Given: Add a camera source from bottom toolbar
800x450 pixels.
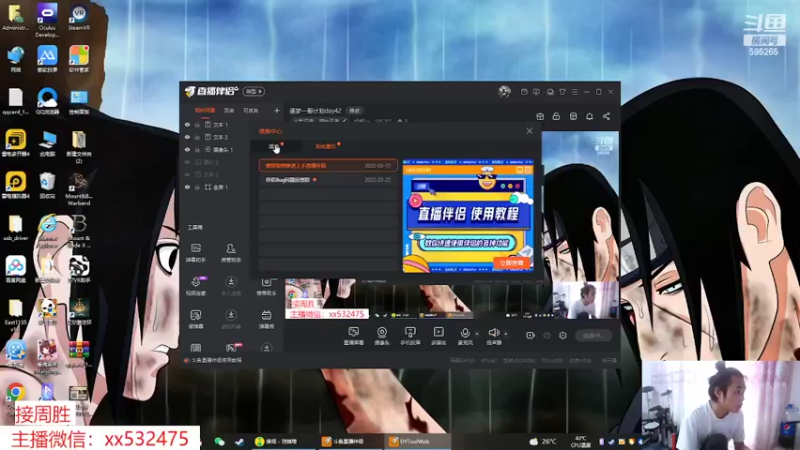Looking at the screenshot, I should (382, 336).
